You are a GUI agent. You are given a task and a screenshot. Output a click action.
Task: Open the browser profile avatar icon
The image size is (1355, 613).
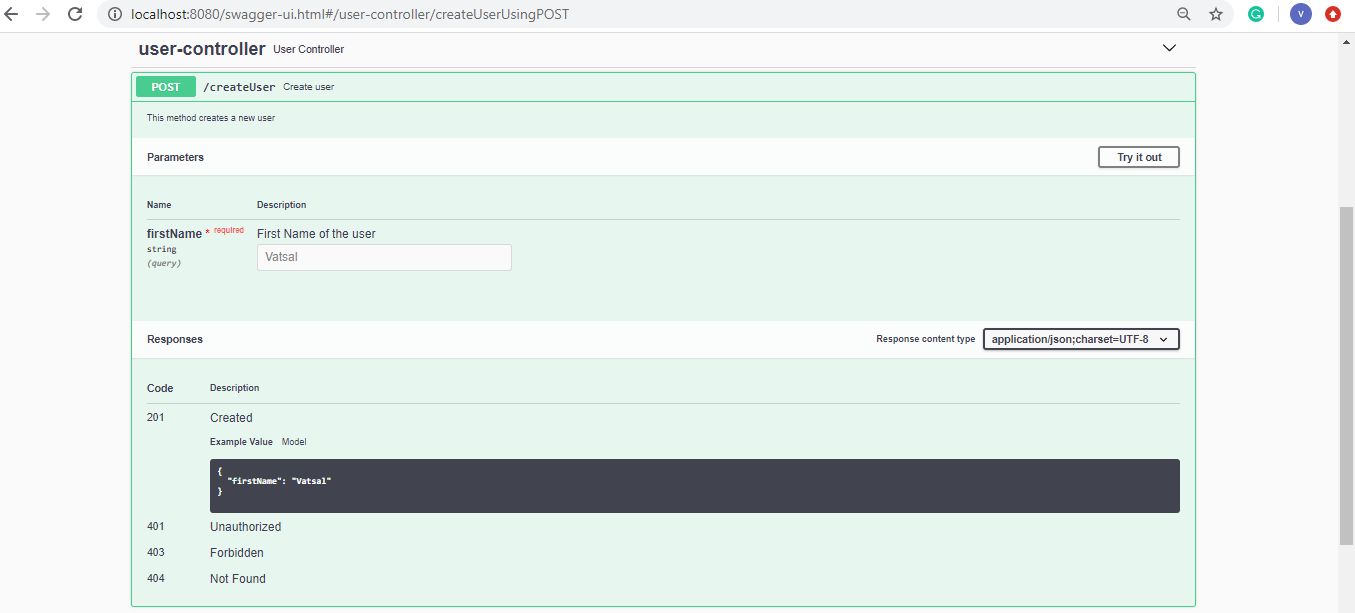tap(1301, 14)
